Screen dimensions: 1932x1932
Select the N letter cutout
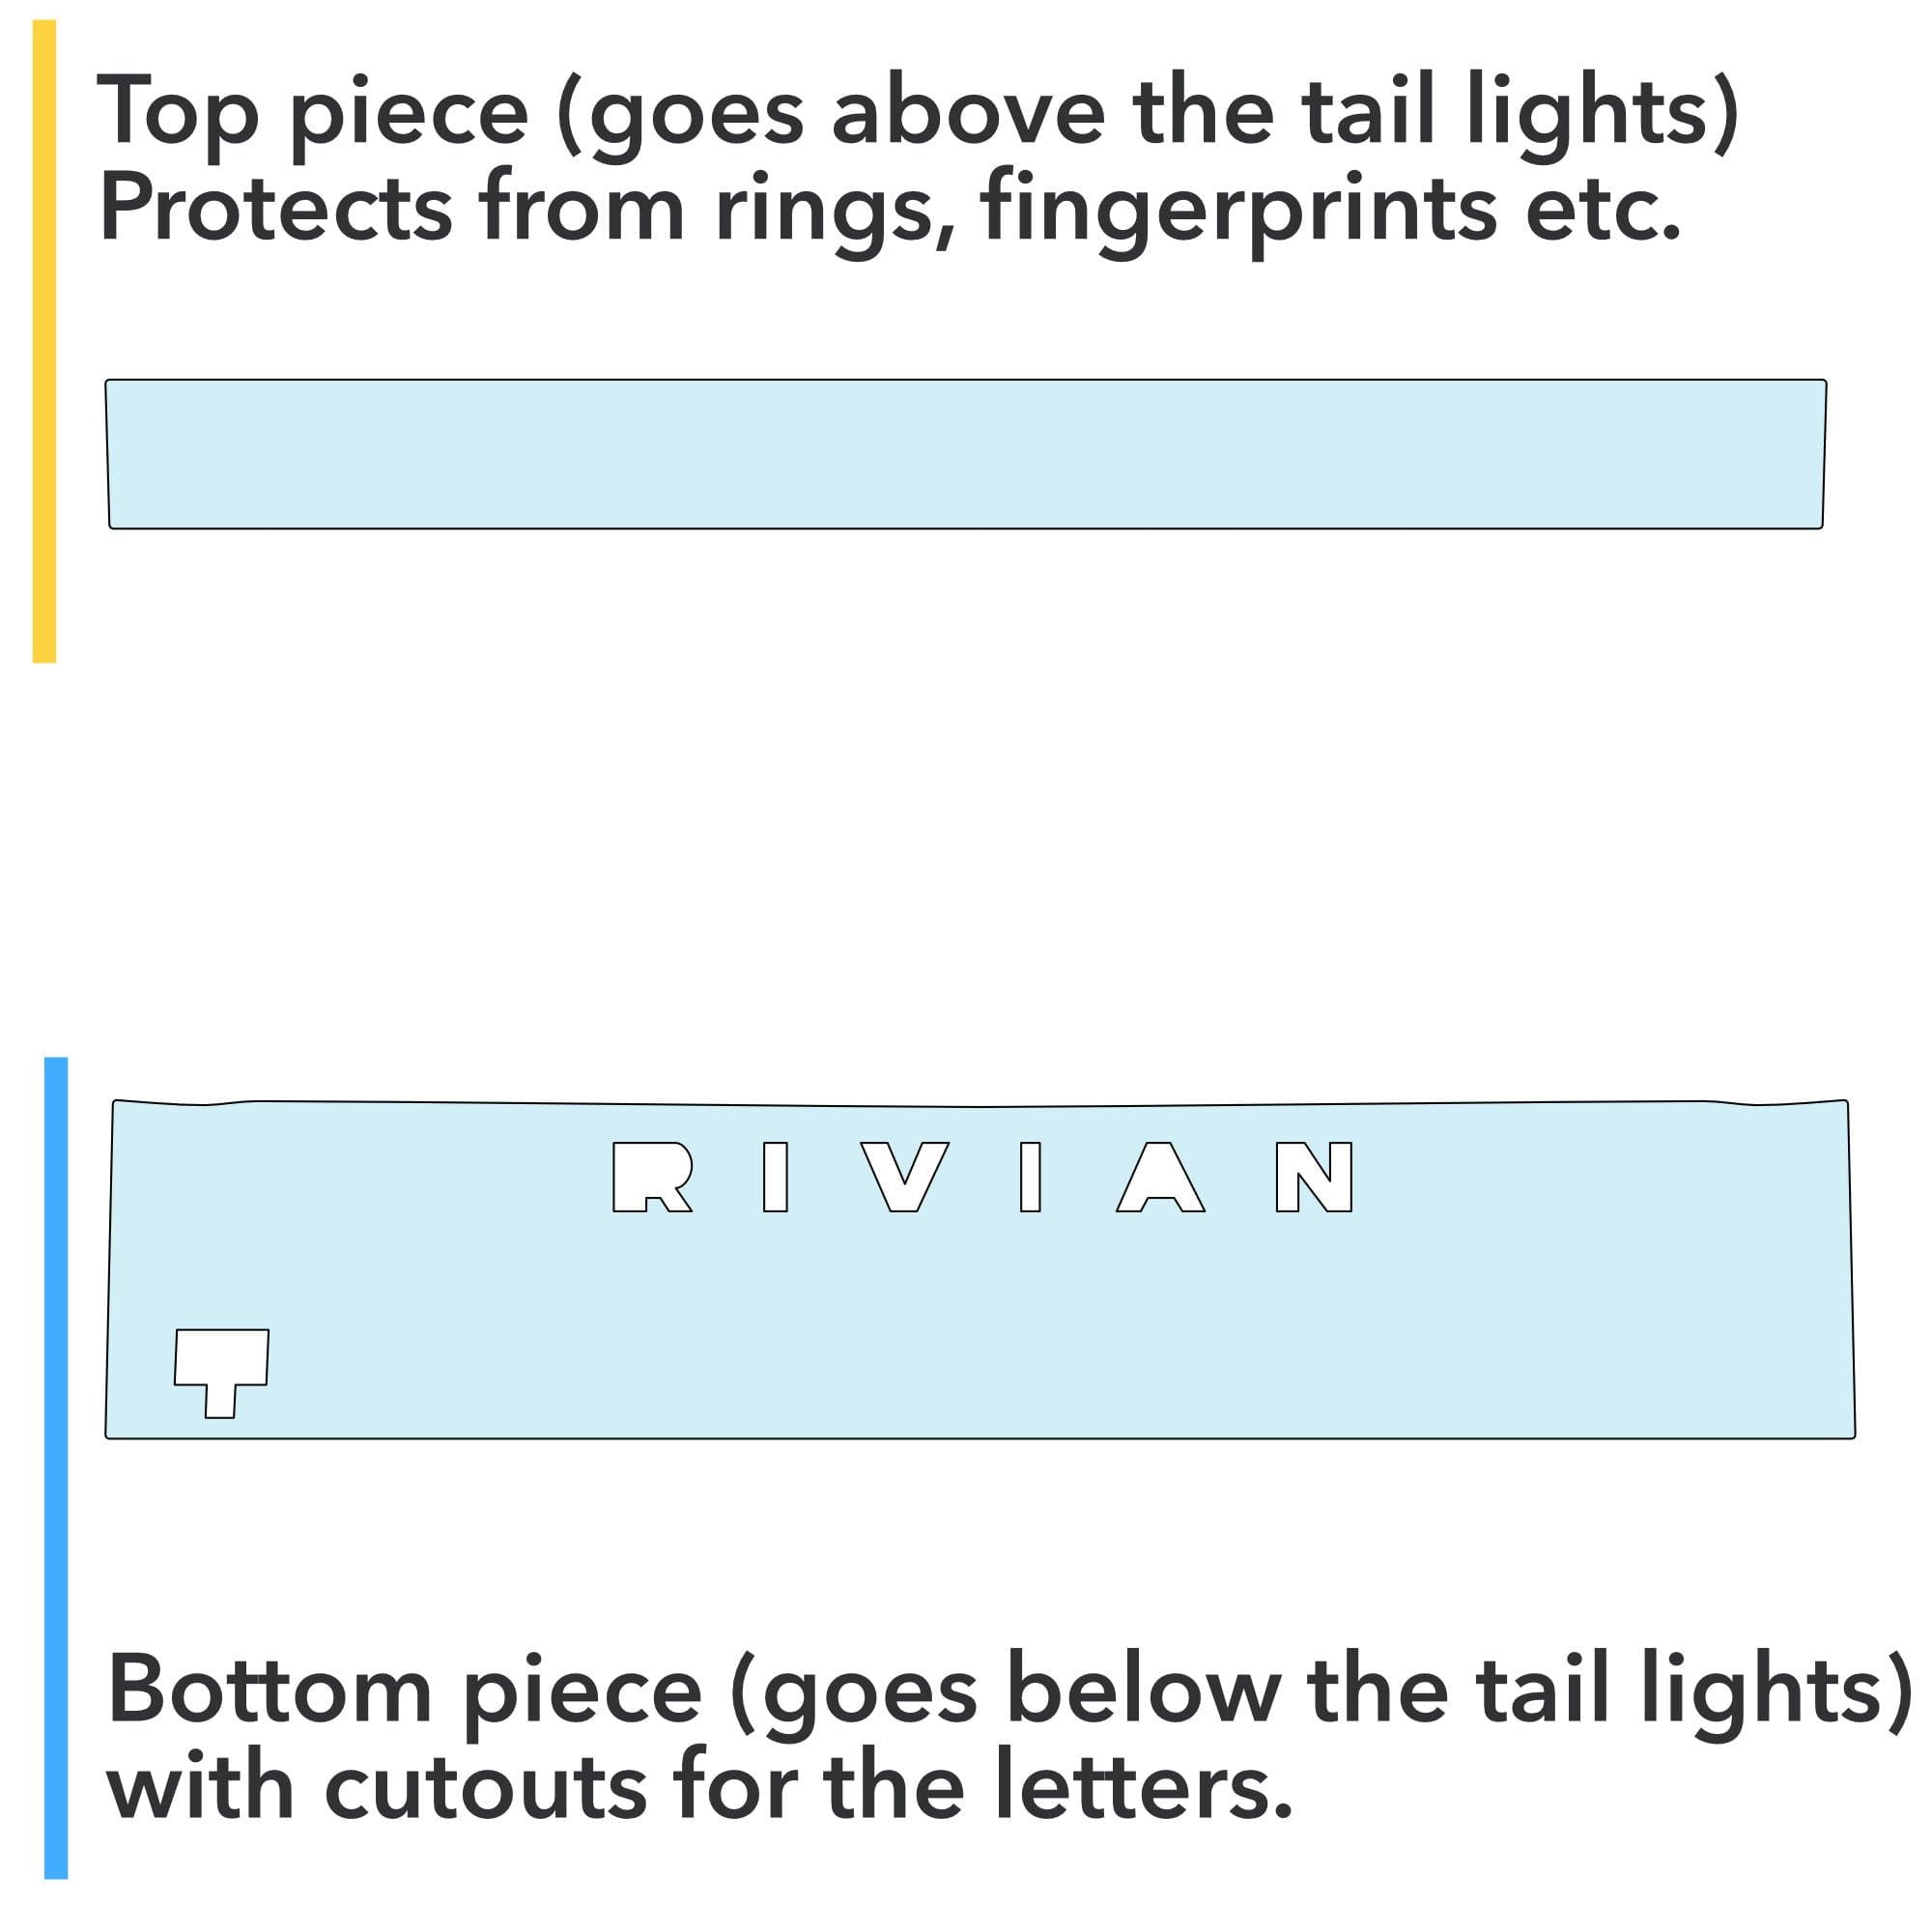tap(1314, 1177)
